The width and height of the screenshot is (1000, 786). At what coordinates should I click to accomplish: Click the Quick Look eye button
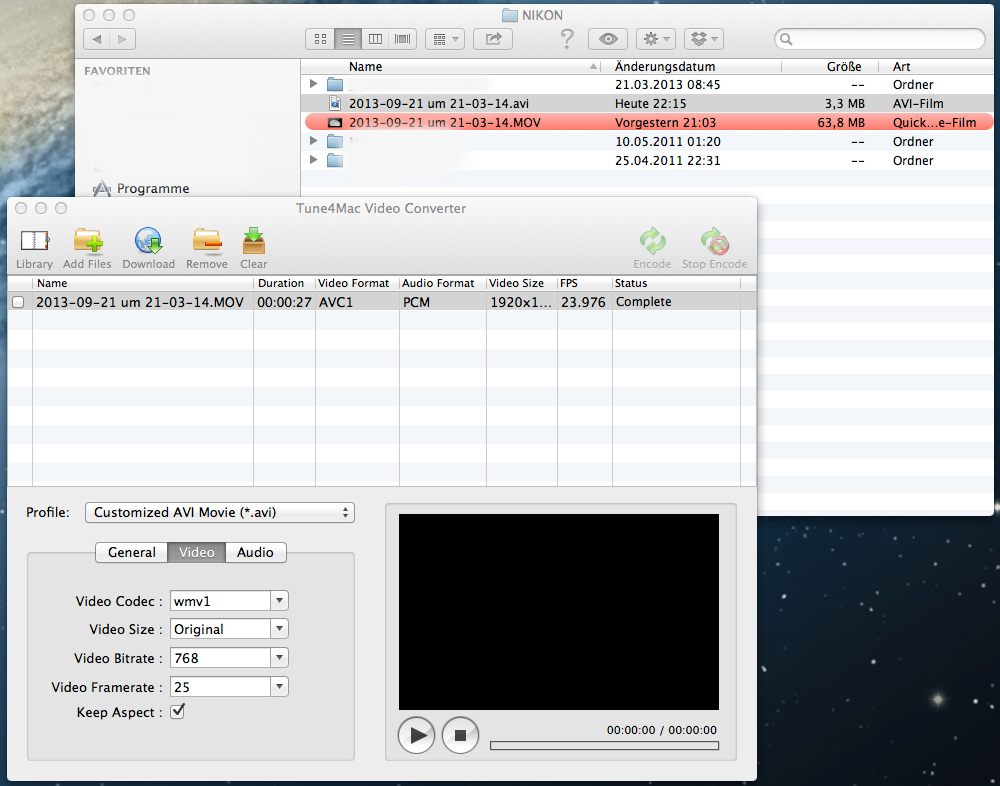(608, 39)
